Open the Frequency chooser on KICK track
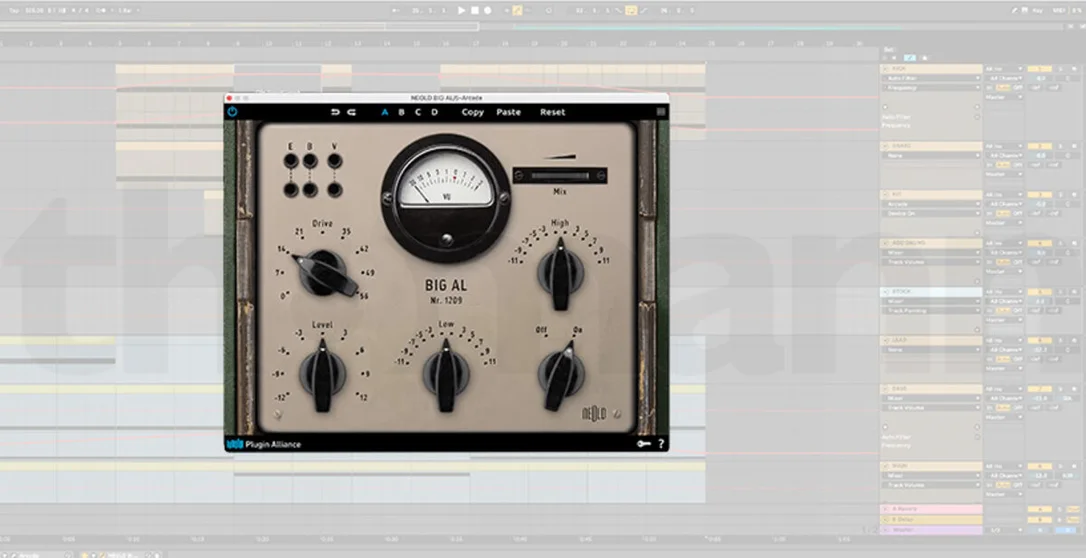This screenshot has width=1086, height=558. pos(932,88)
